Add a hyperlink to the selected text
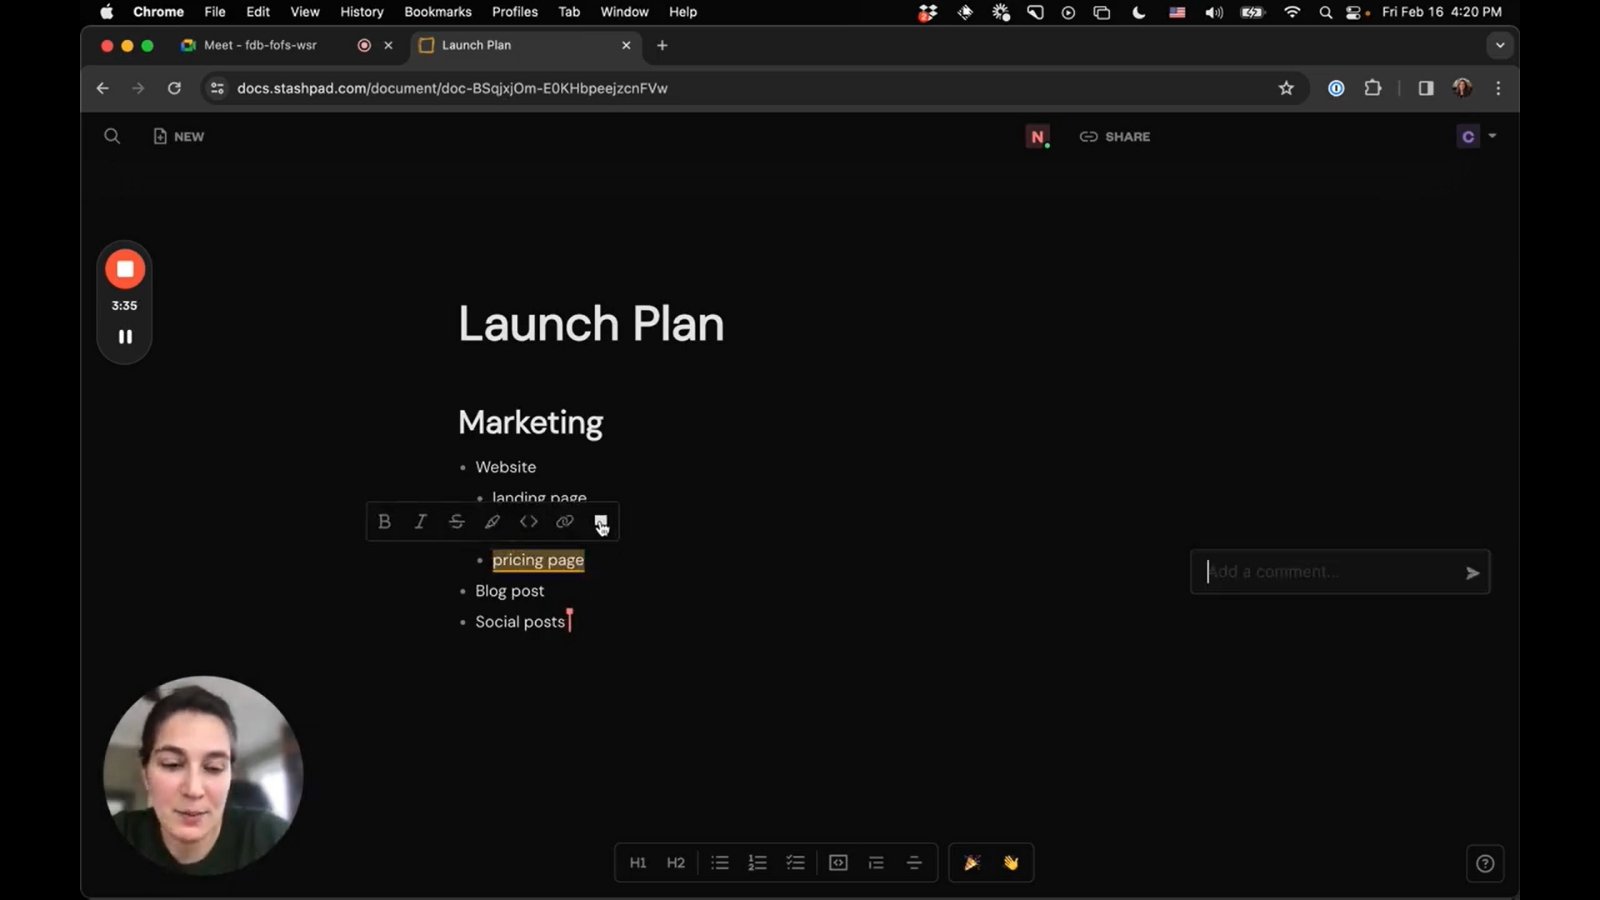The width and height of the screenshot is (1600, 900). pos(565,522)
